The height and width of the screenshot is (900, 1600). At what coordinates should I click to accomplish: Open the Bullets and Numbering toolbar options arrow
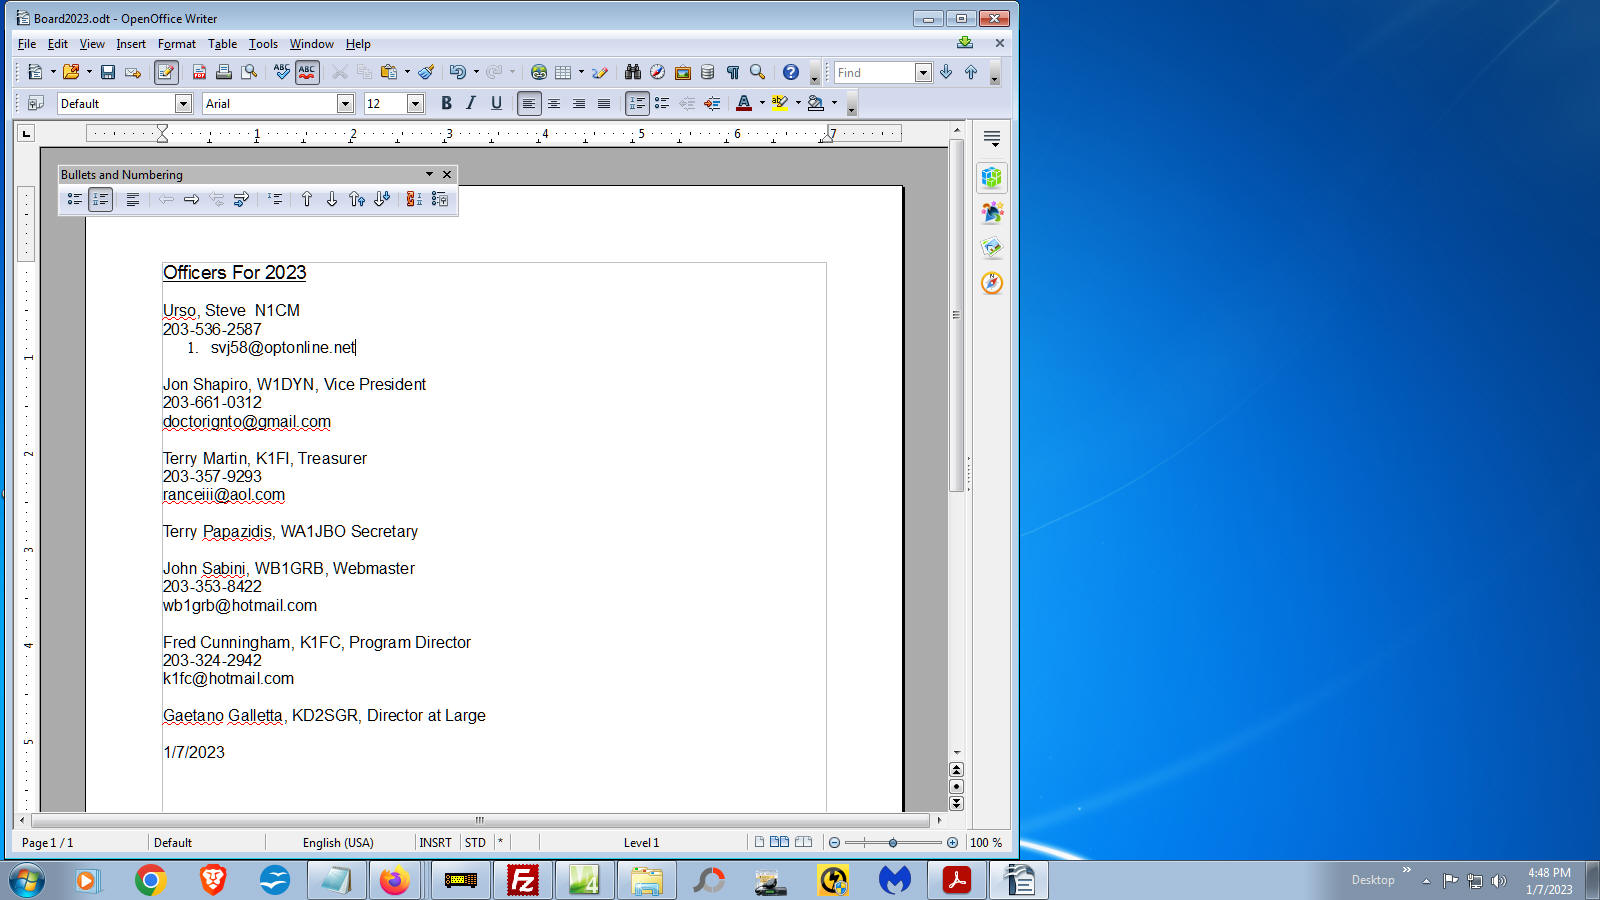pos(429,174)
